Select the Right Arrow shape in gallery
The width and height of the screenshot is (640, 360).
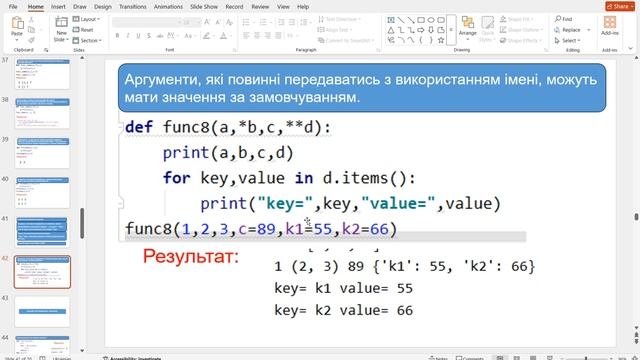click(421, 30)
